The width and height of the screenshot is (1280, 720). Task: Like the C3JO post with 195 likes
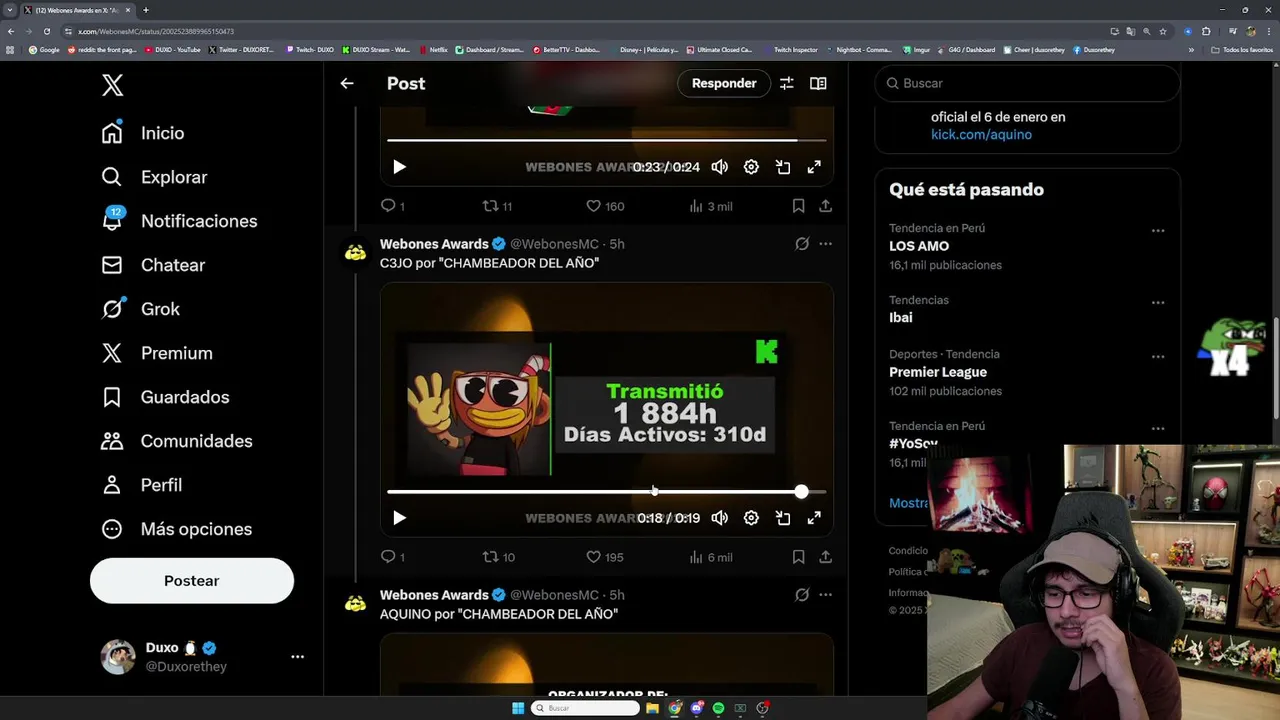(x=605, y=557)
